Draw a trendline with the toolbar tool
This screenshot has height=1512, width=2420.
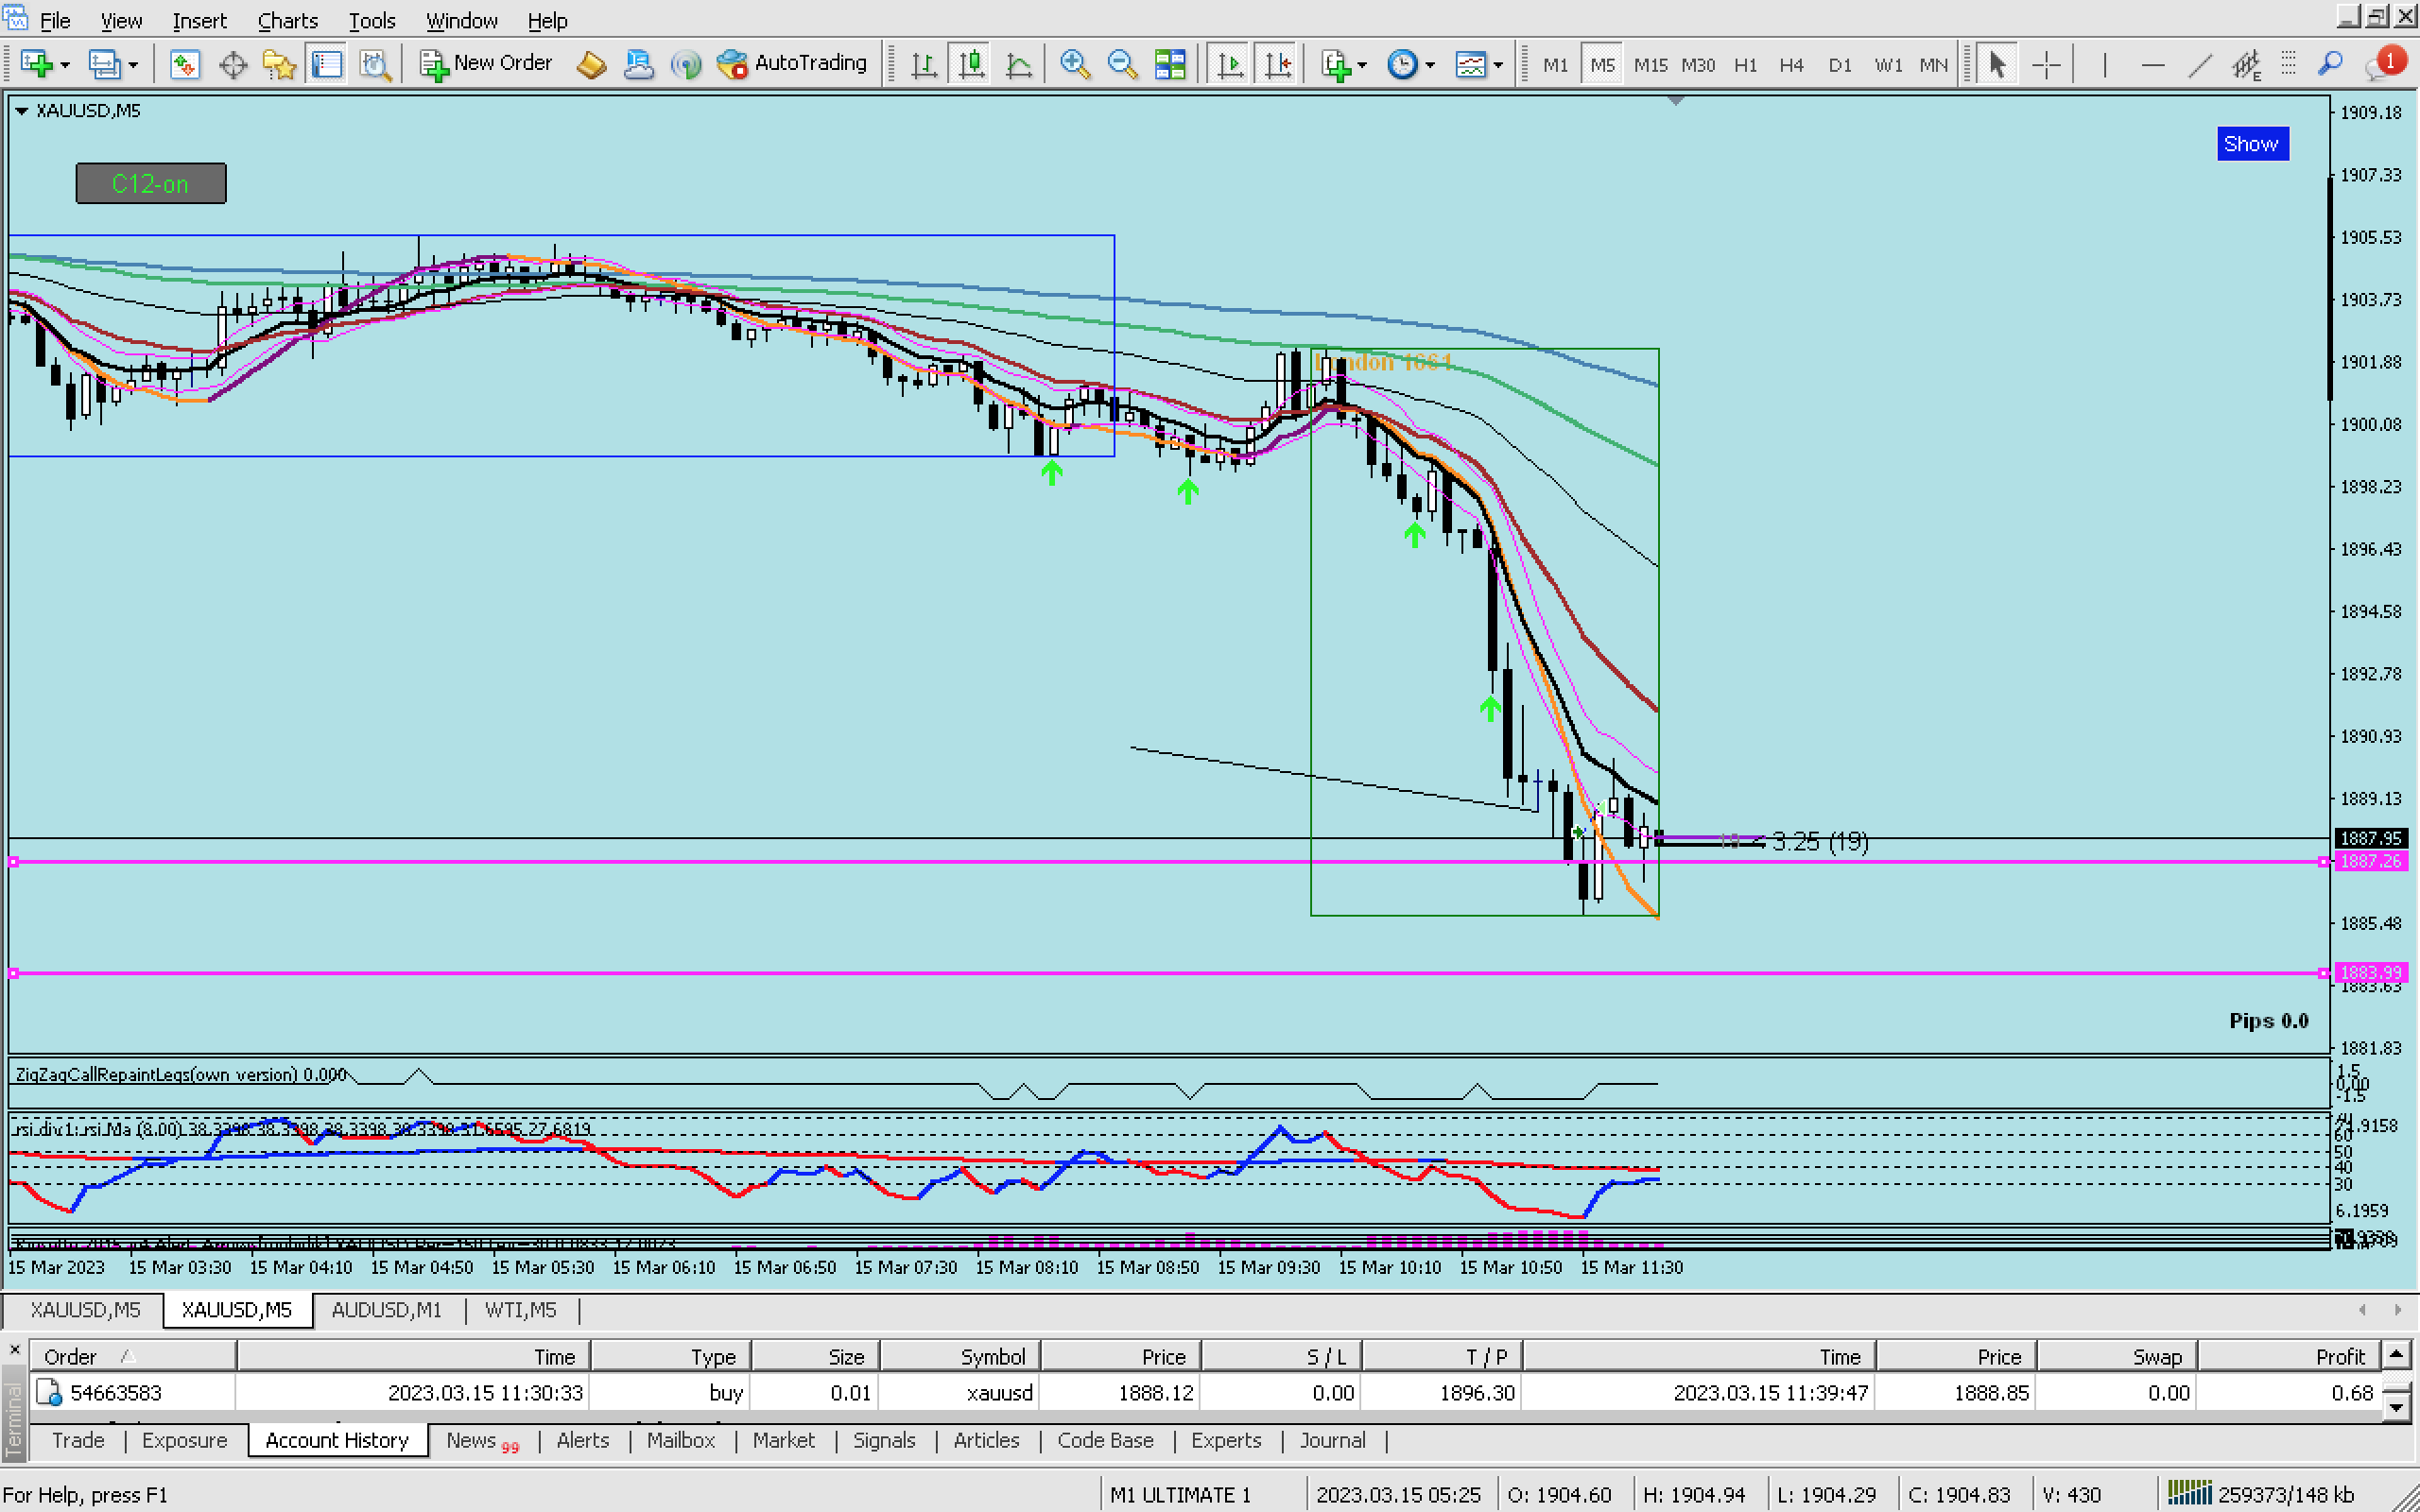[x=2199, y=65]
